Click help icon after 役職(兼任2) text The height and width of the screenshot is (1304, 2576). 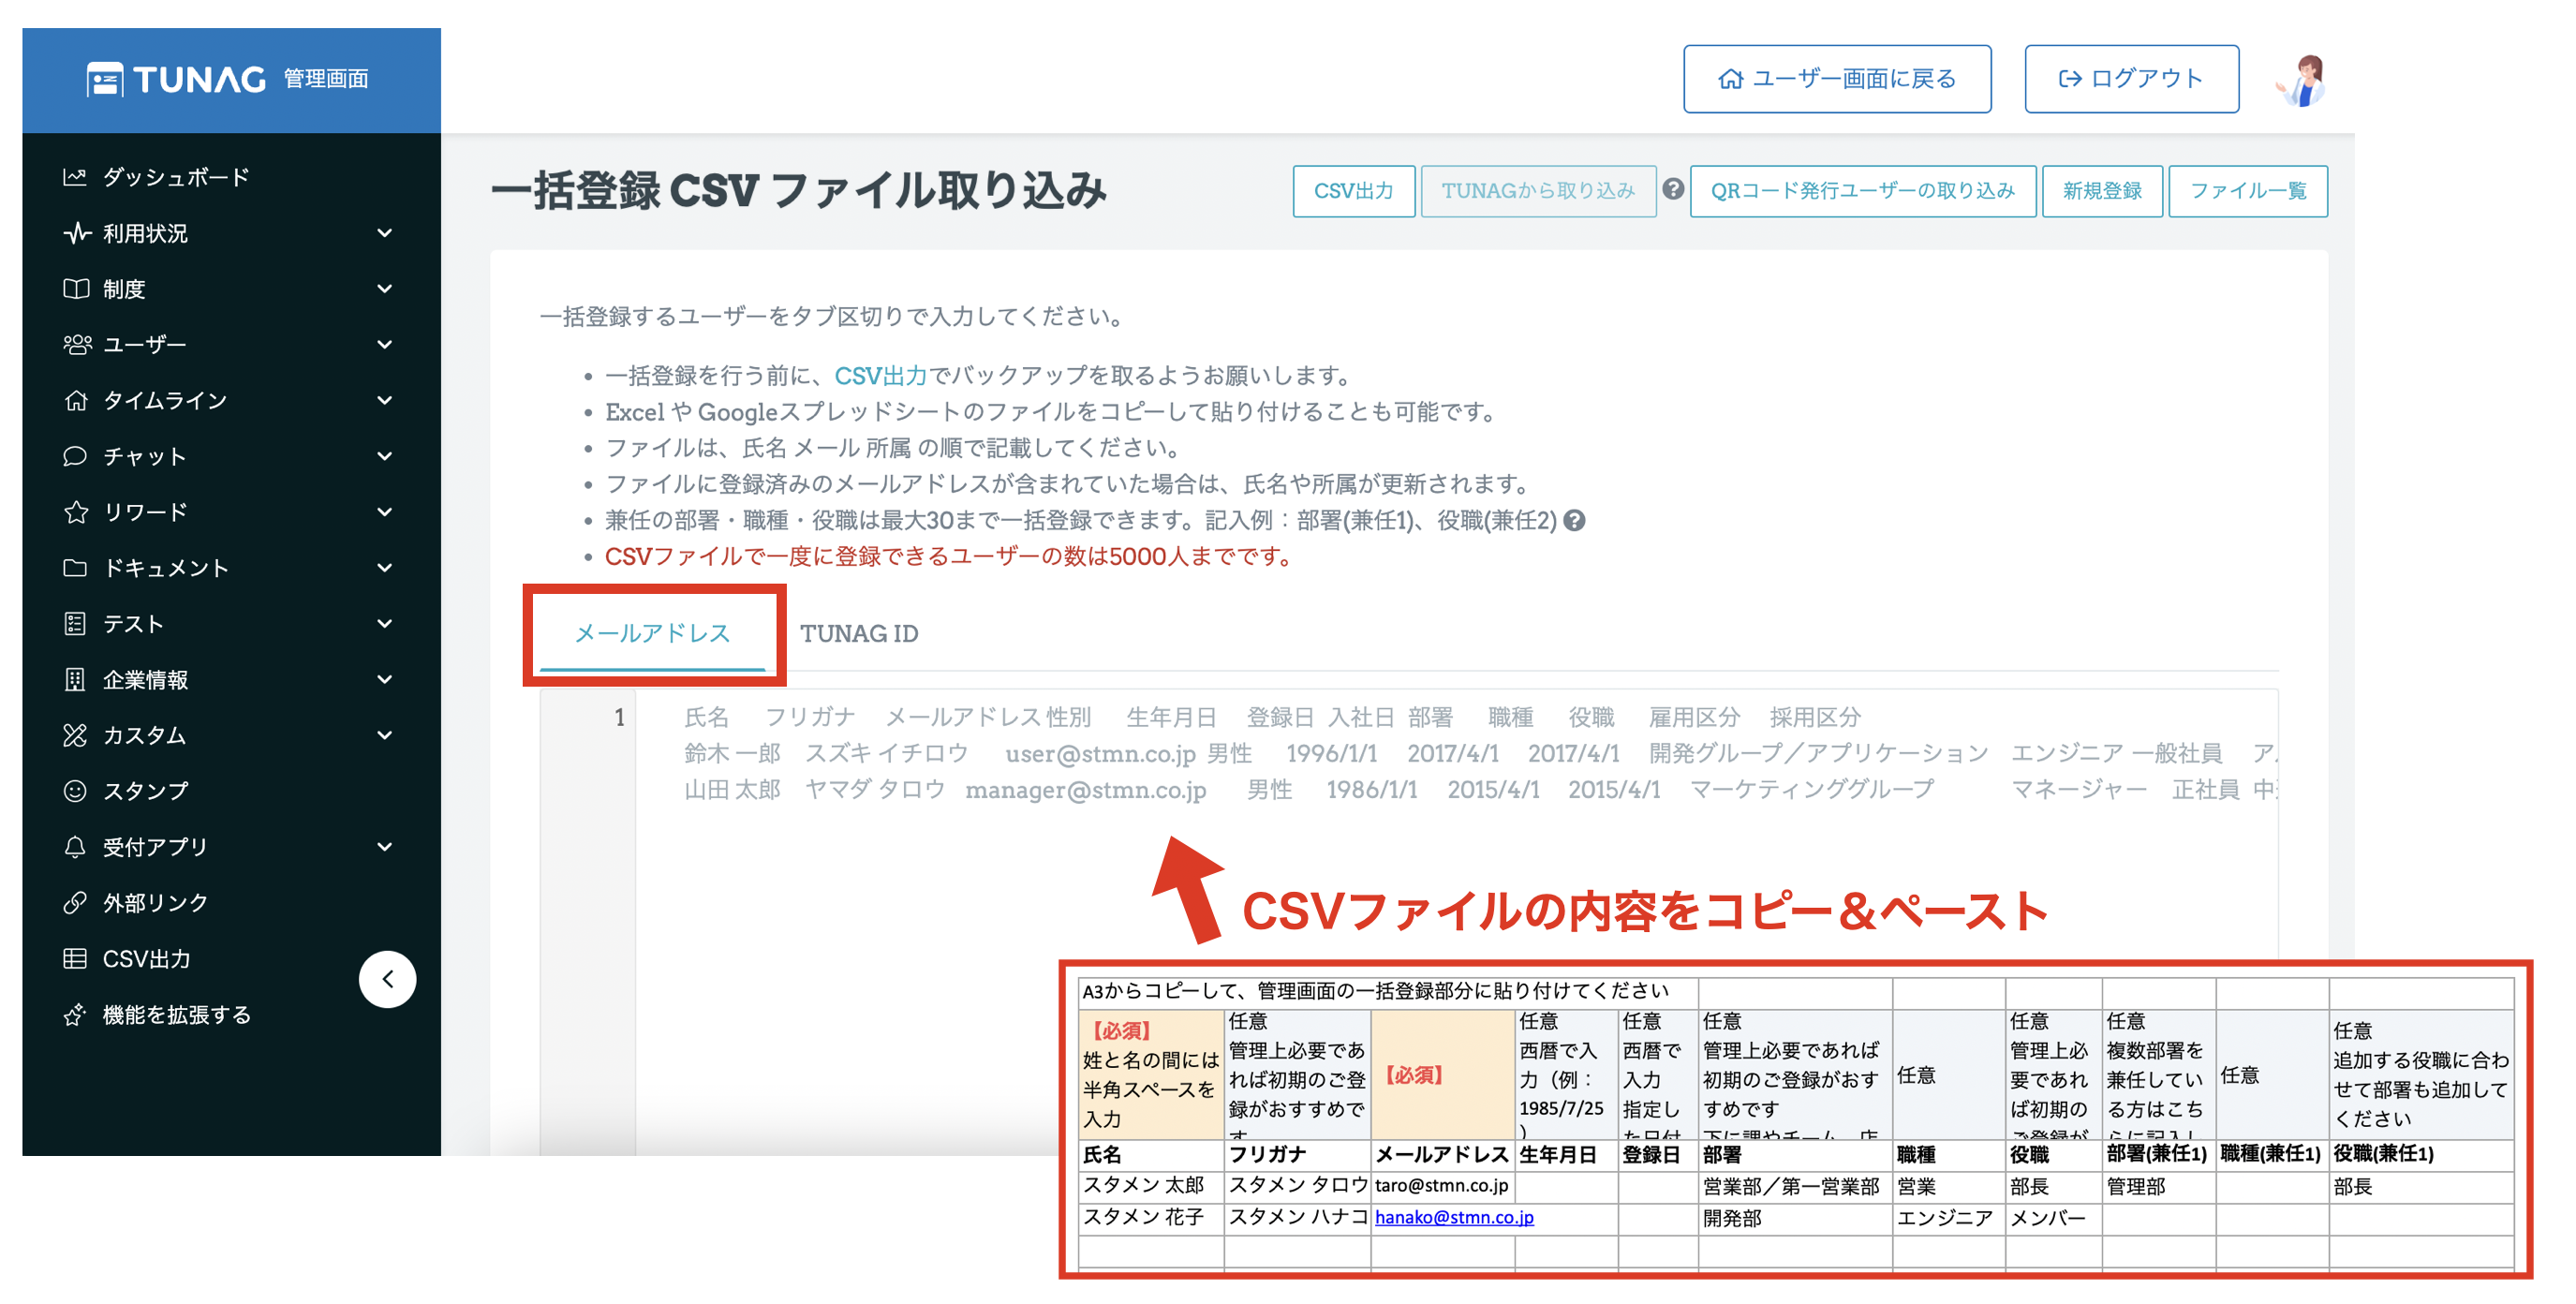(x=1574, y=520)
